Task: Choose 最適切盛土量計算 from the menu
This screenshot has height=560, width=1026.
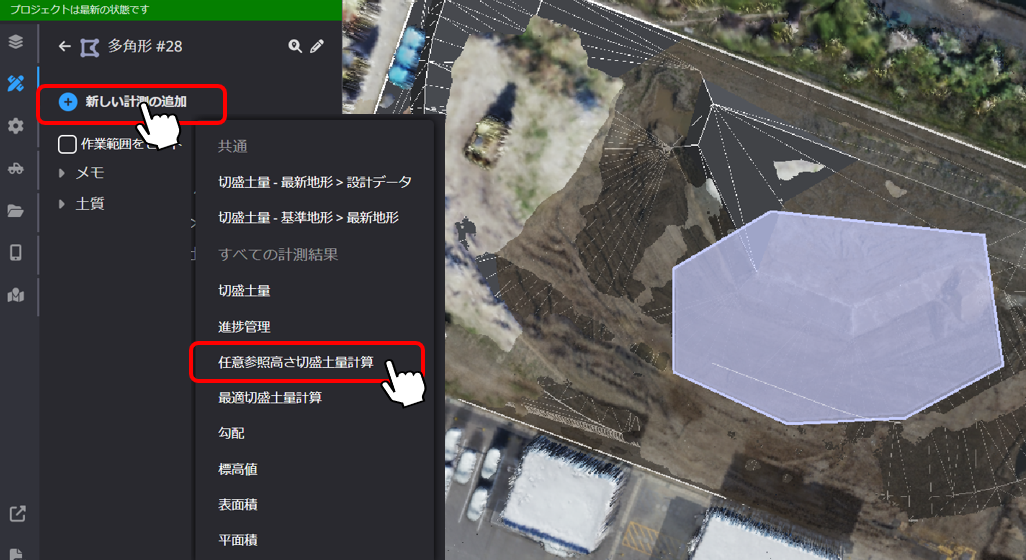Action: pyautogui.click(x=270, y=397)
